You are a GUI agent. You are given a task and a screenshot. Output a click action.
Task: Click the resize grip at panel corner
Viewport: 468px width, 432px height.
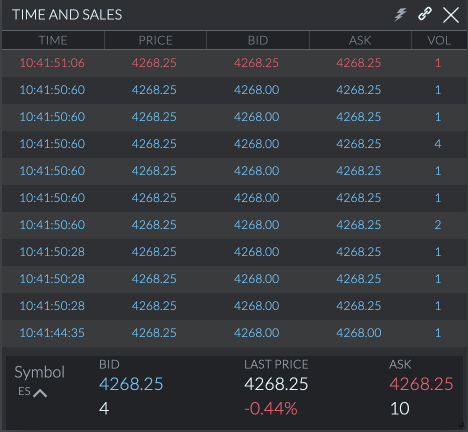(x=461, y=425)
